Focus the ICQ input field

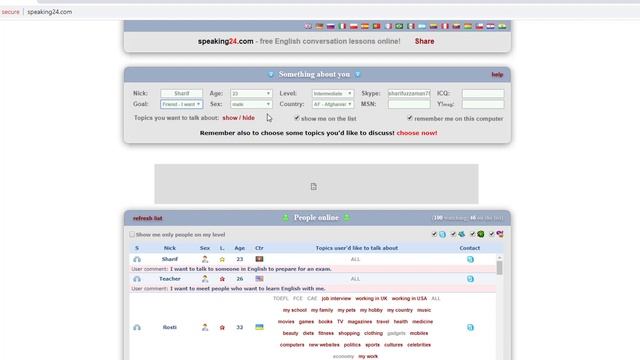coord(483,93)
